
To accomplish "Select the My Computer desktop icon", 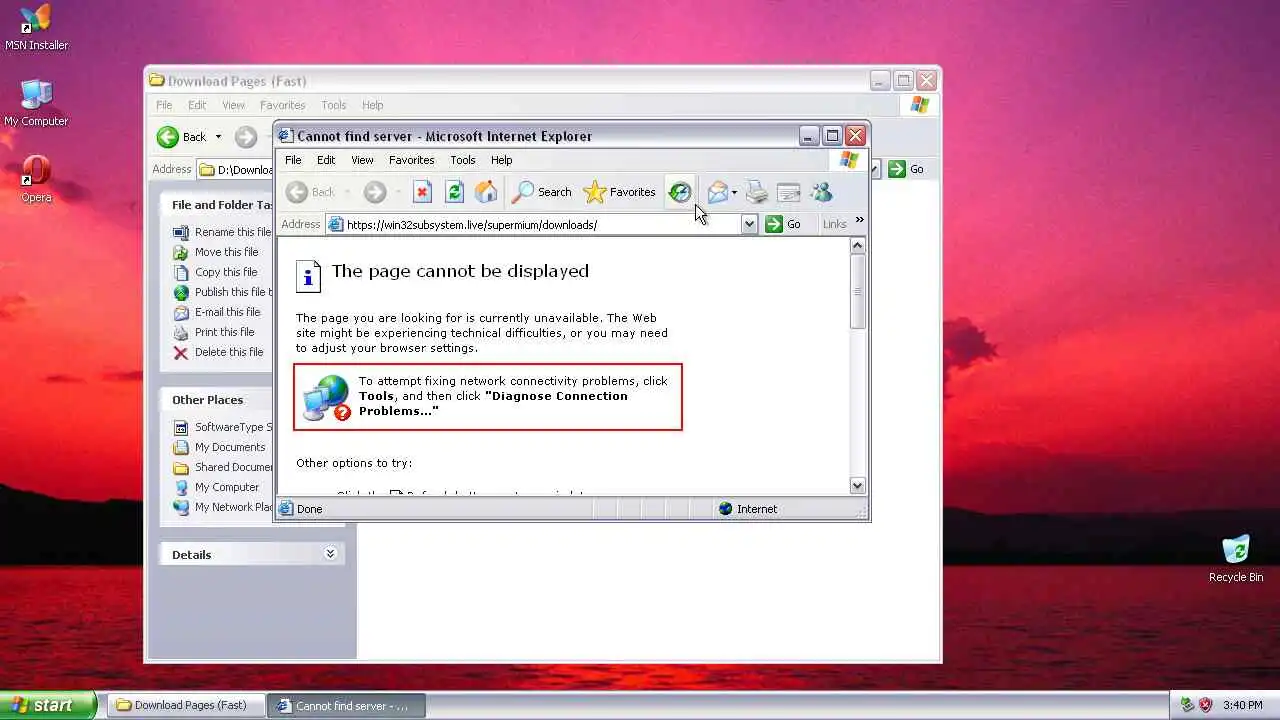I will point(36,104).
